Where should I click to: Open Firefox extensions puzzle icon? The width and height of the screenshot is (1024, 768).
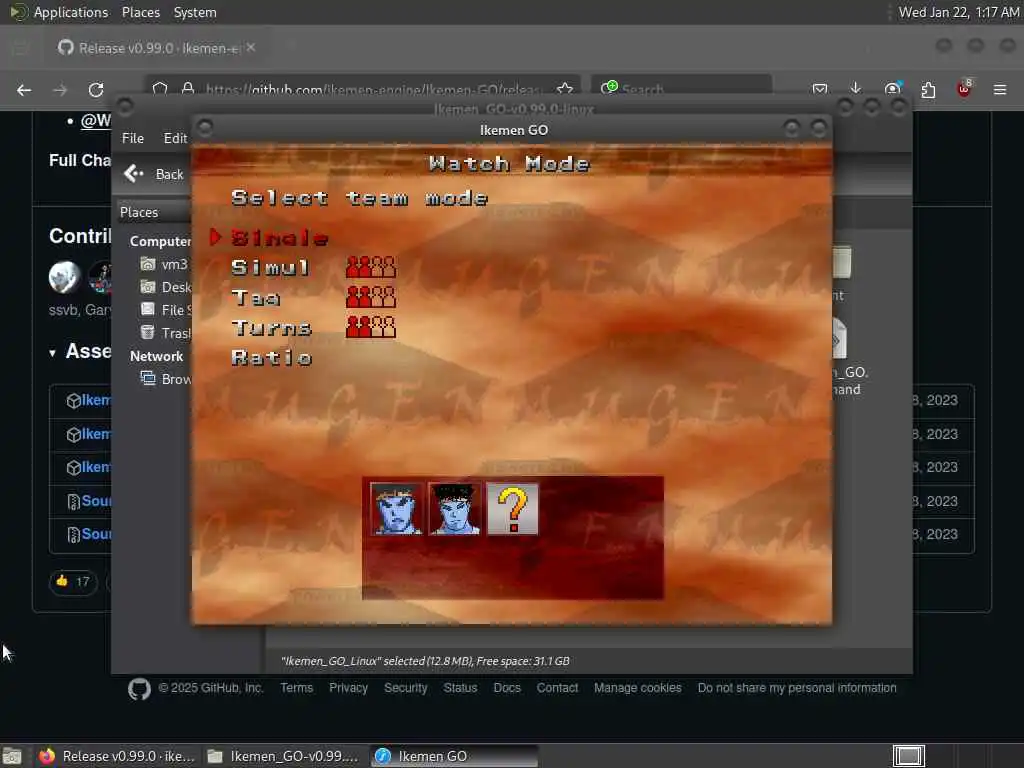click(x=928, y=89)
